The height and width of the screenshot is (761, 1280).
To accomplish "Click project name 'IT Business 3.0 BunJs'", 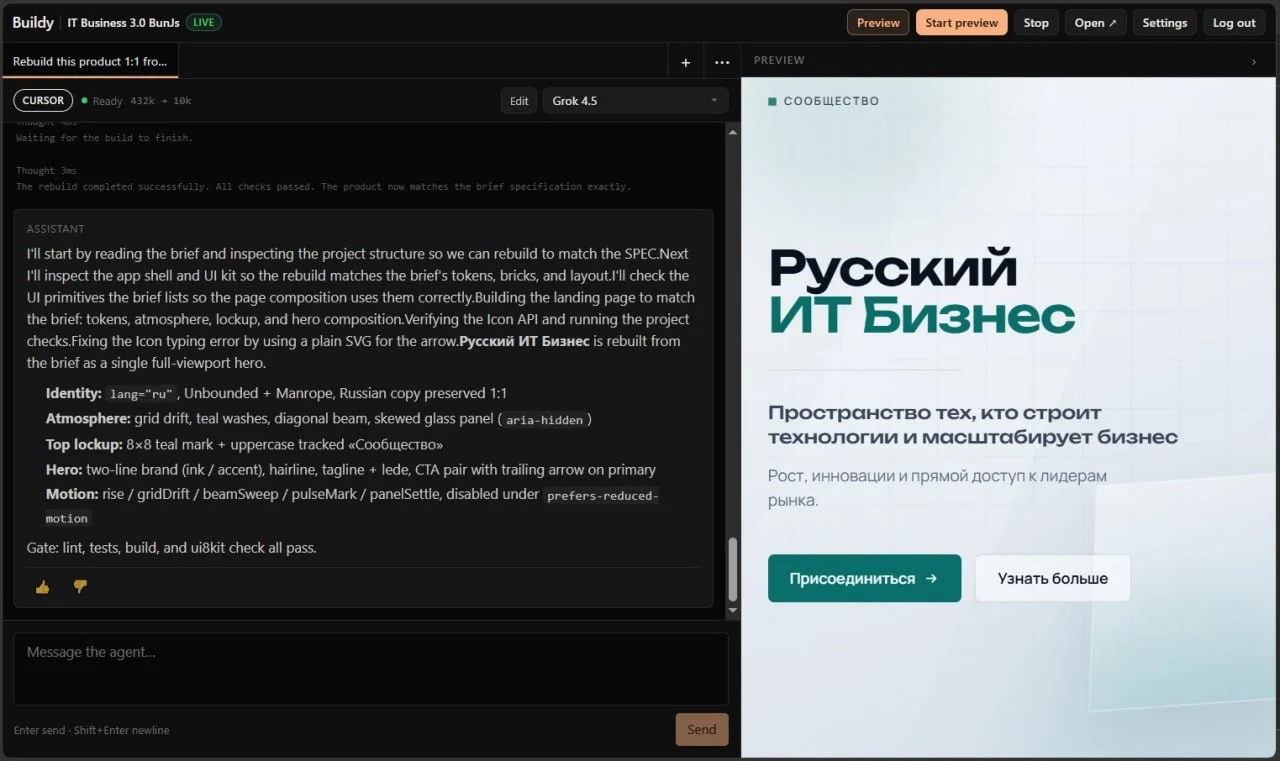I will pos(124,23).
